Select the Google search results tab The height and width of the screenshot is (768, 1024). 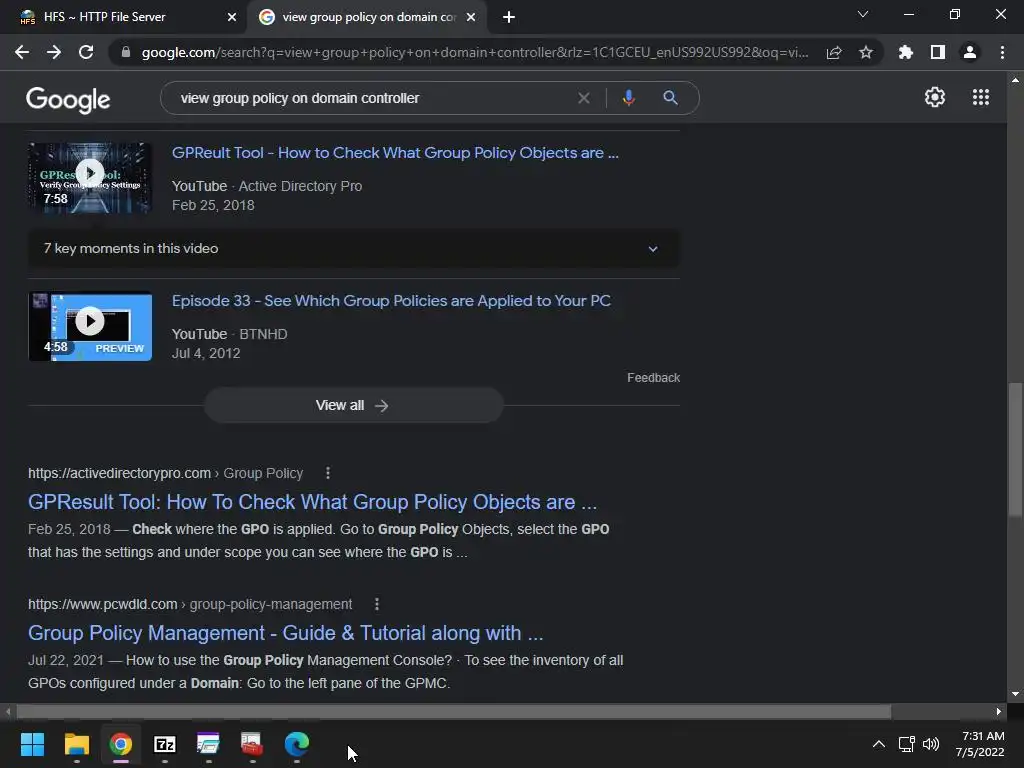tap(357, 17)
